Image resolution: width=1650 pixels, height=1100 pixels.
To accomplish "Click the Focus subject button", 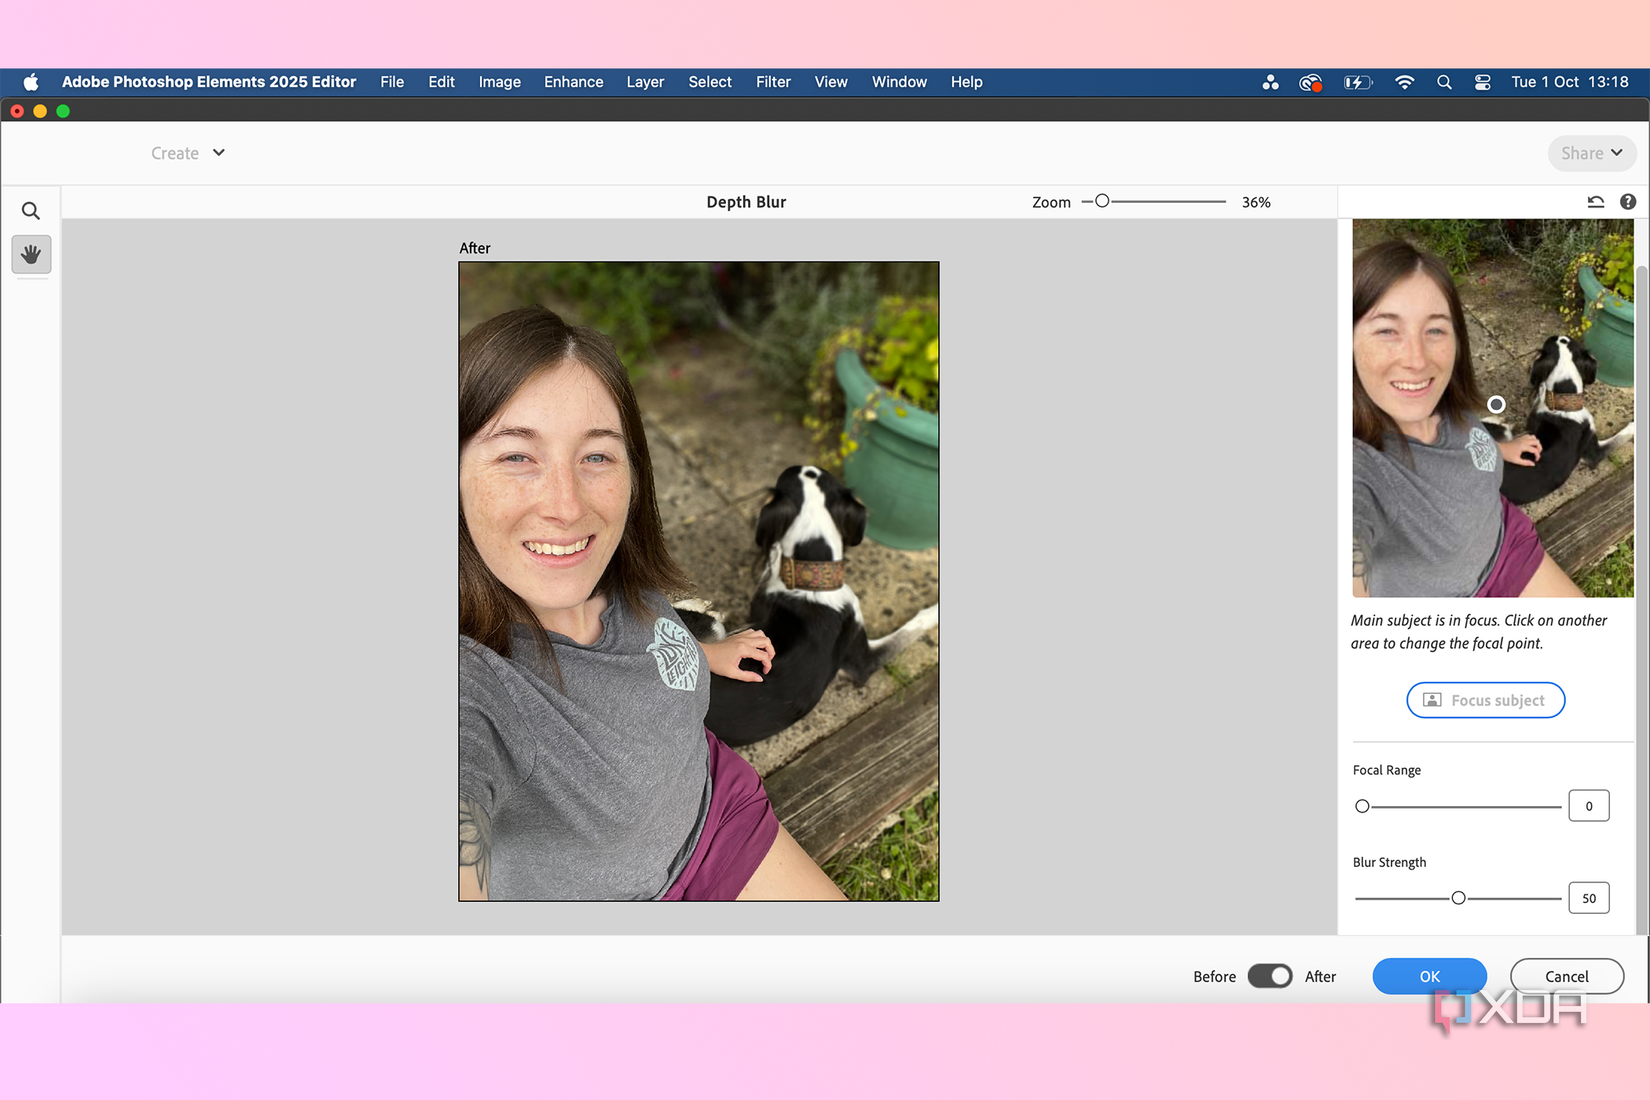I will click(1485, 700).
